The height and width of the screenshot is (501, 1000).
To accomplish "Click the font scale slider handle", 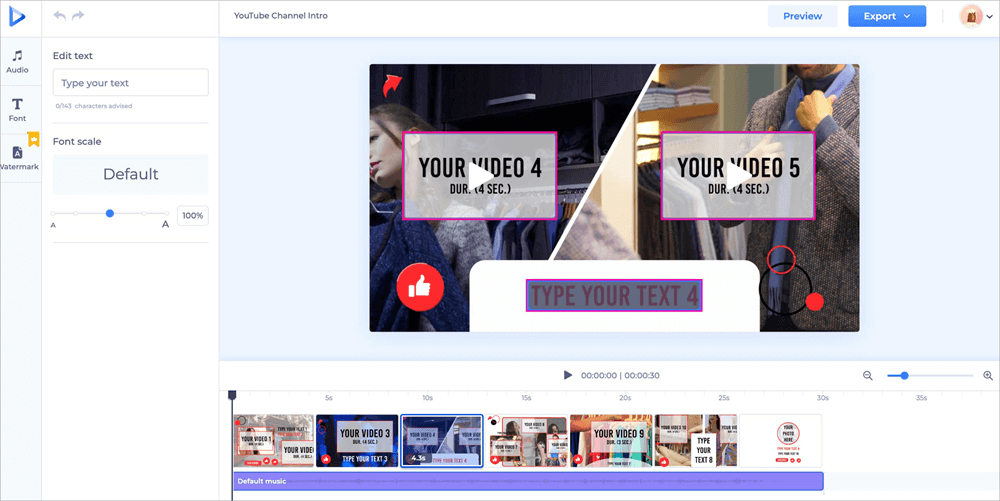I will click(110, 213).
